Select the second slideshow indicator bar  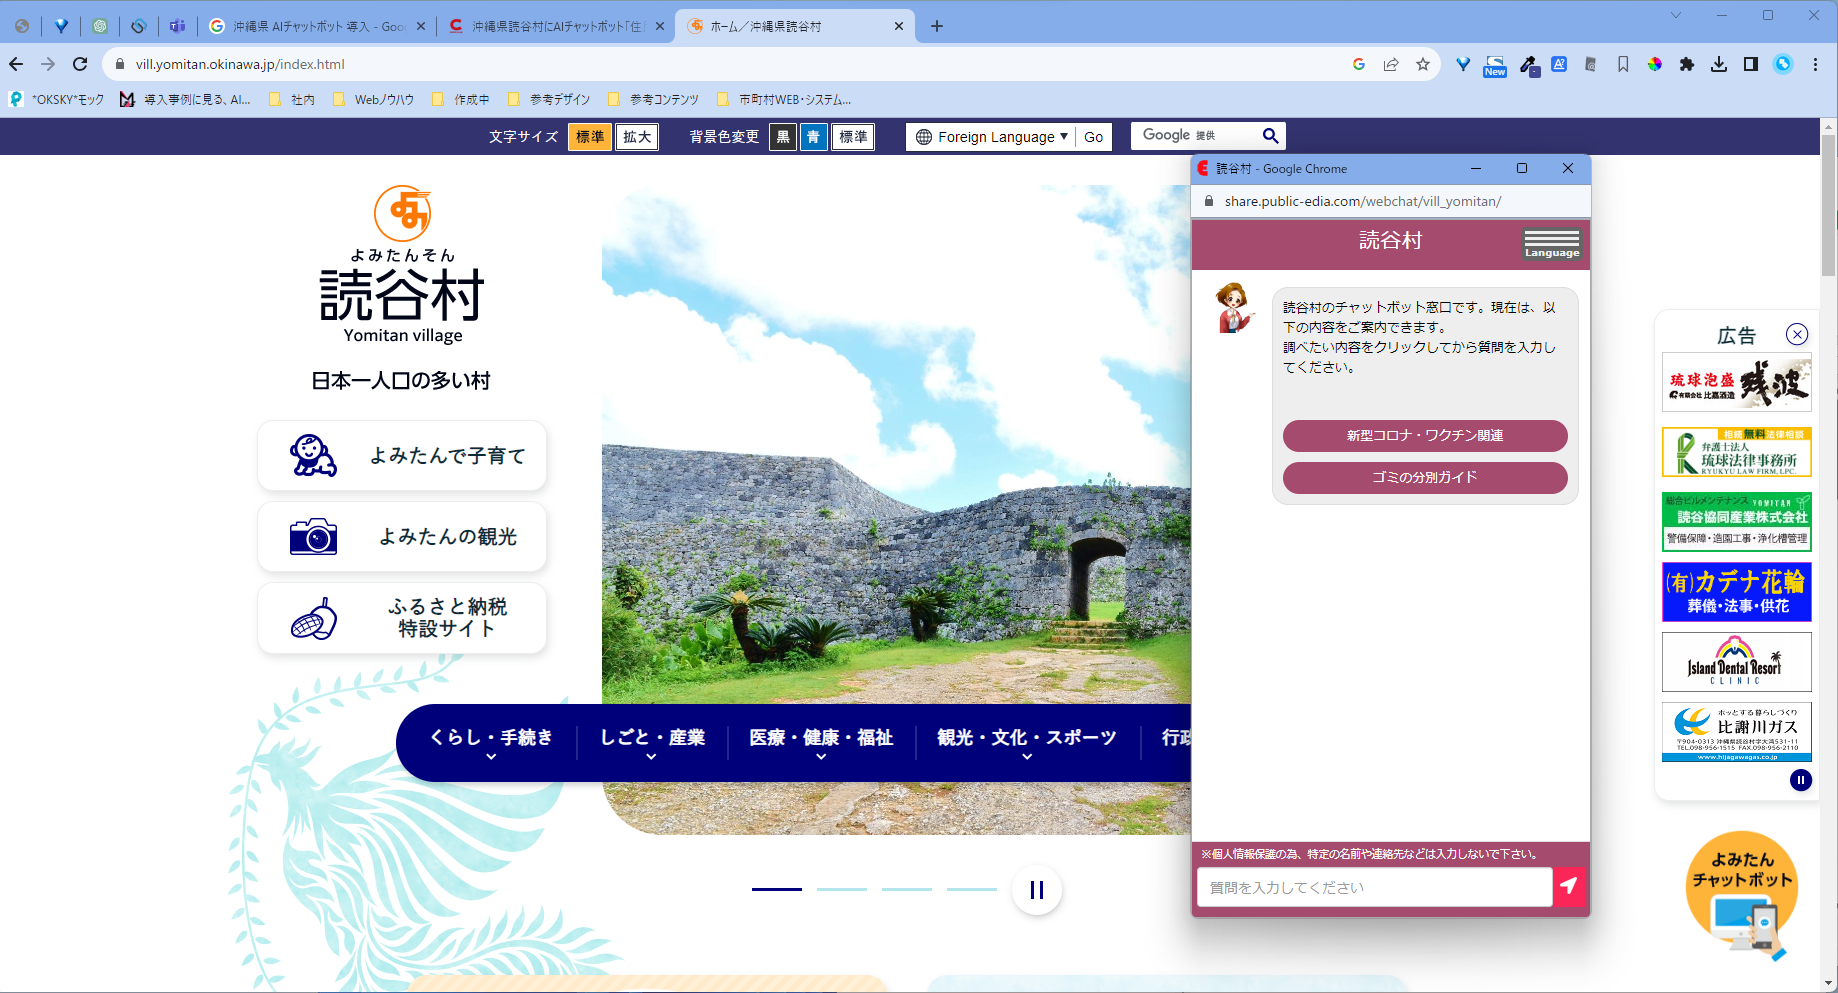point(842,889)
